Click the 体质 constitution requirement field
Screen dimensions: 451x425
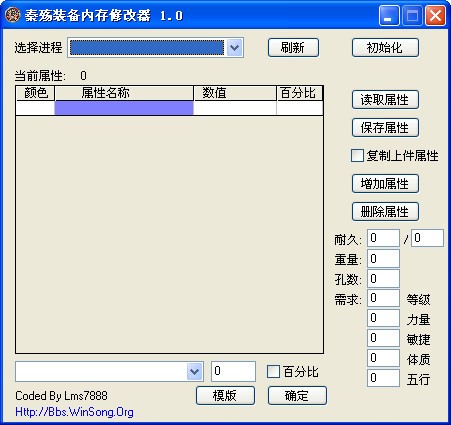[x=383, y=358]
